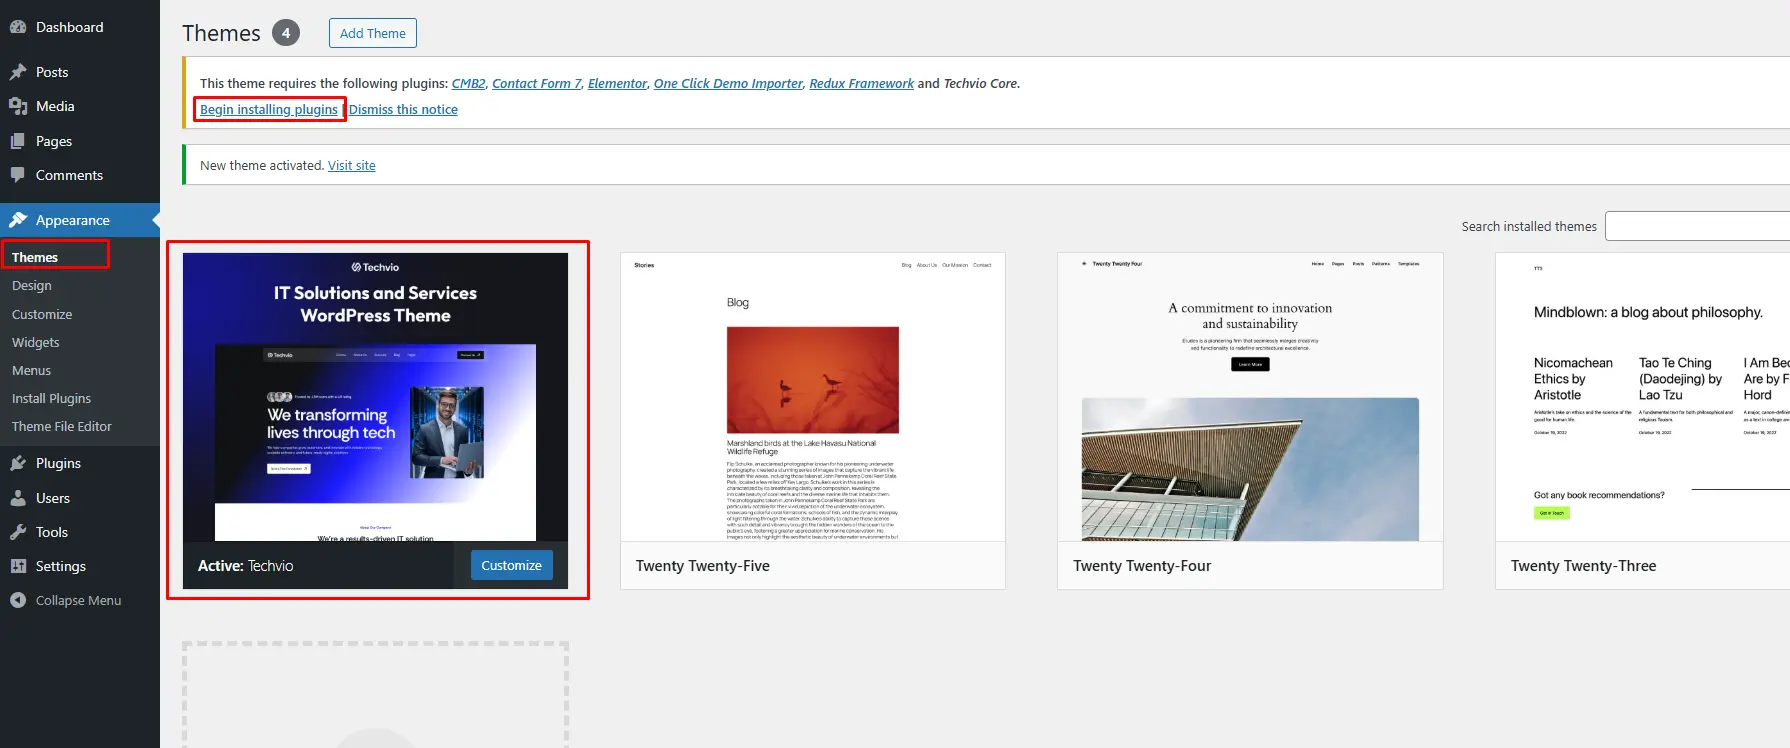Click the Media library icon
Screen dimensions: 1790x748
pos(18,106)
